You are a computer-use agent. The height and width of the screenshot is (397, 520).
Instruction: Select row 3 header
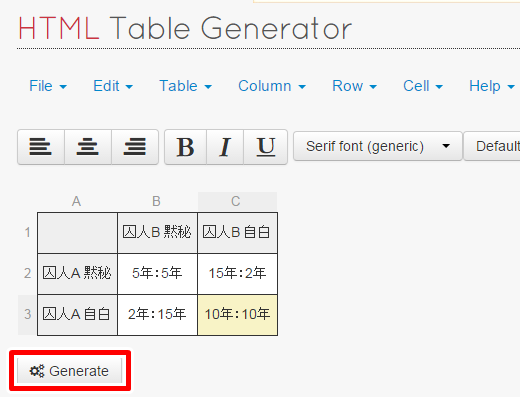pos(27,314)
